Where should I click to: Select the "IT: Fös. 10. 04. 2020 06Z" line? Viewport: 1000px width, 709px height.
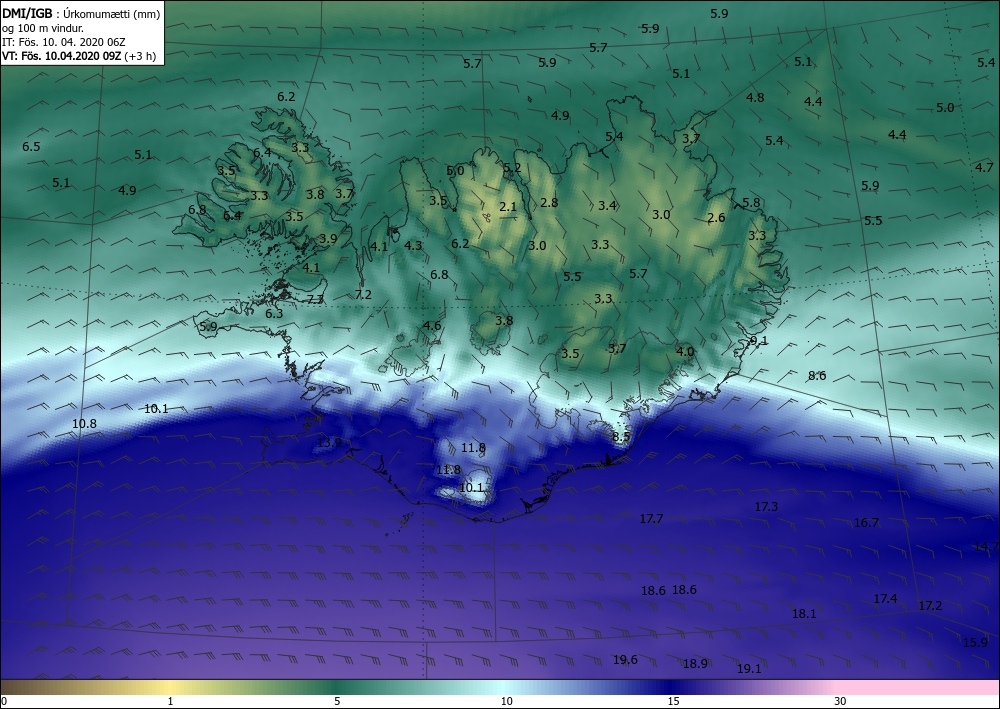[x=64, y=41]
